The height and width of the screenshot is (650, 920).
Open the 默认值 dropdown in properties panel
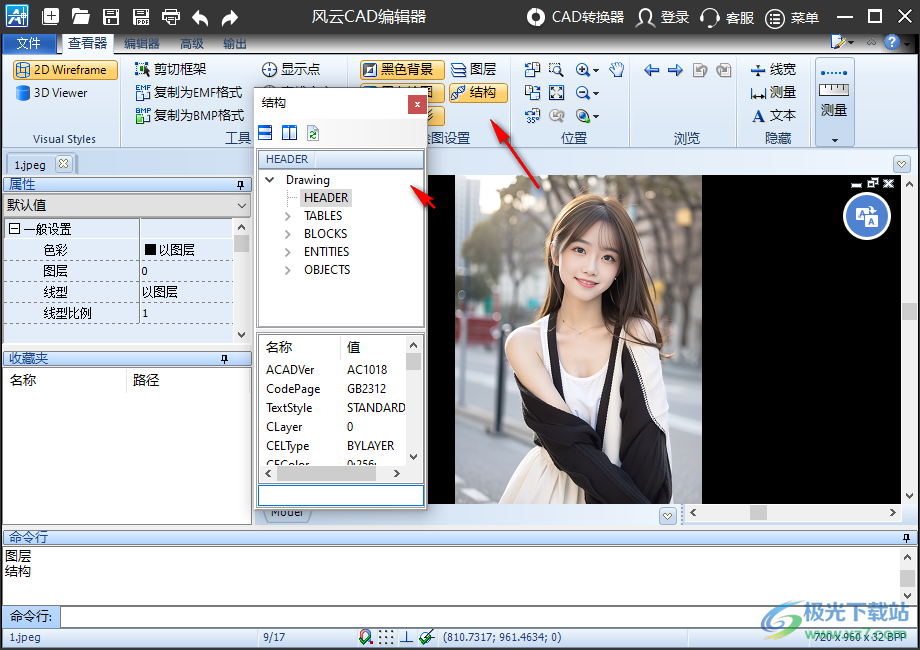point(242,205)
